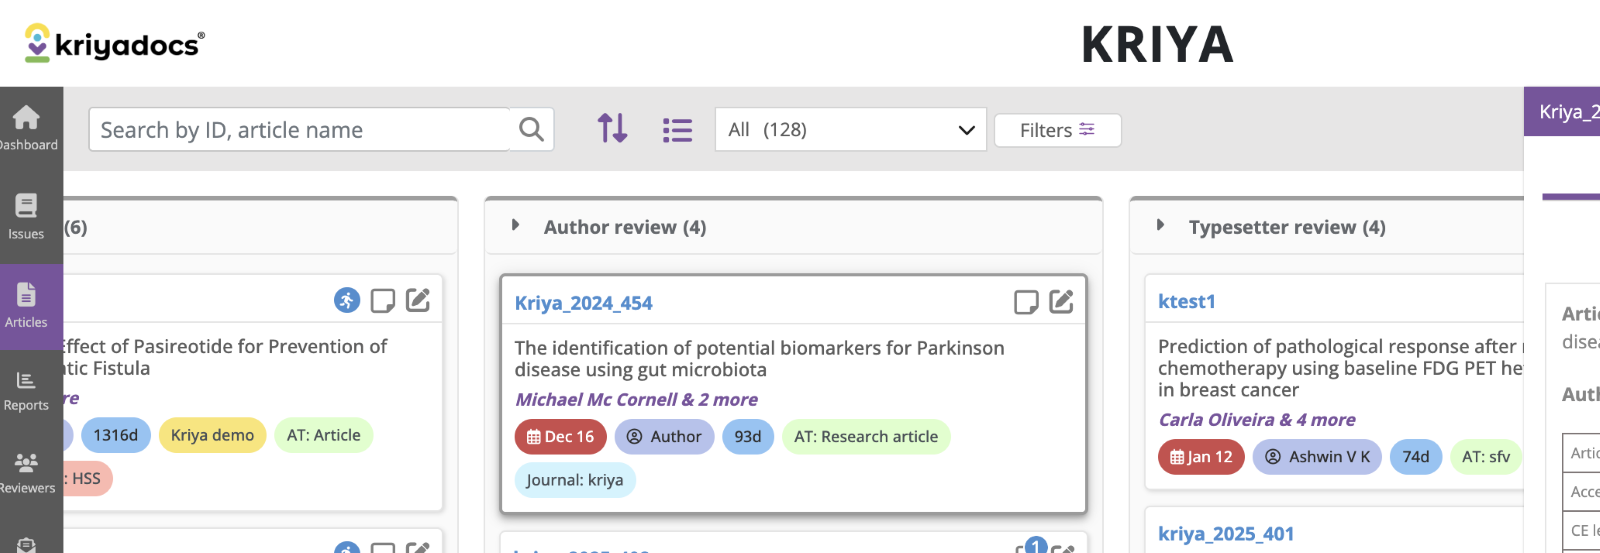Click the sort arrows icon
This screenshot has height=553, width=1600.
(x=612, y=129)
